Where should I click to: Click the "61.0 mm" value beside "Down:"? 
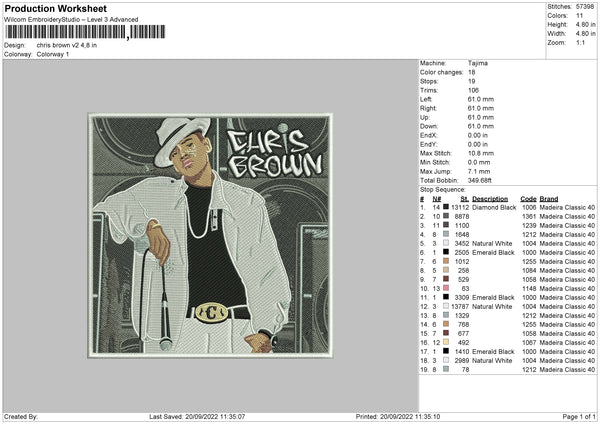pyautogui.click(x=481, y=126)
